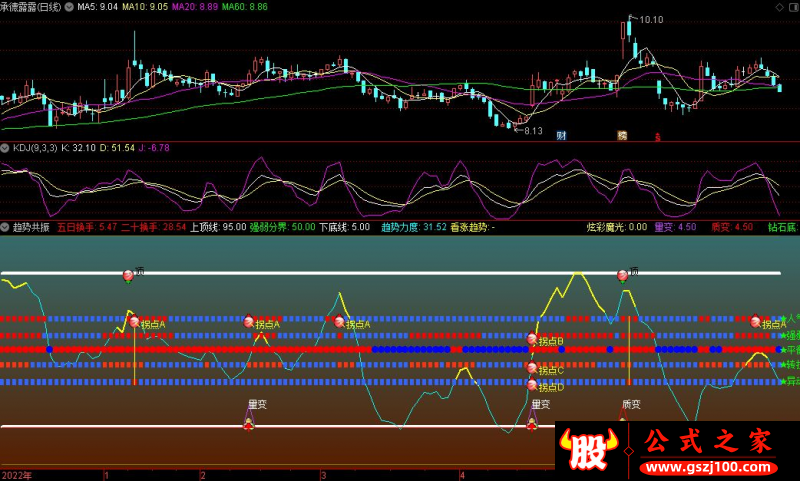
Task: Click the gear icon beside the KDJ indicator
Action: coord(5,147)
